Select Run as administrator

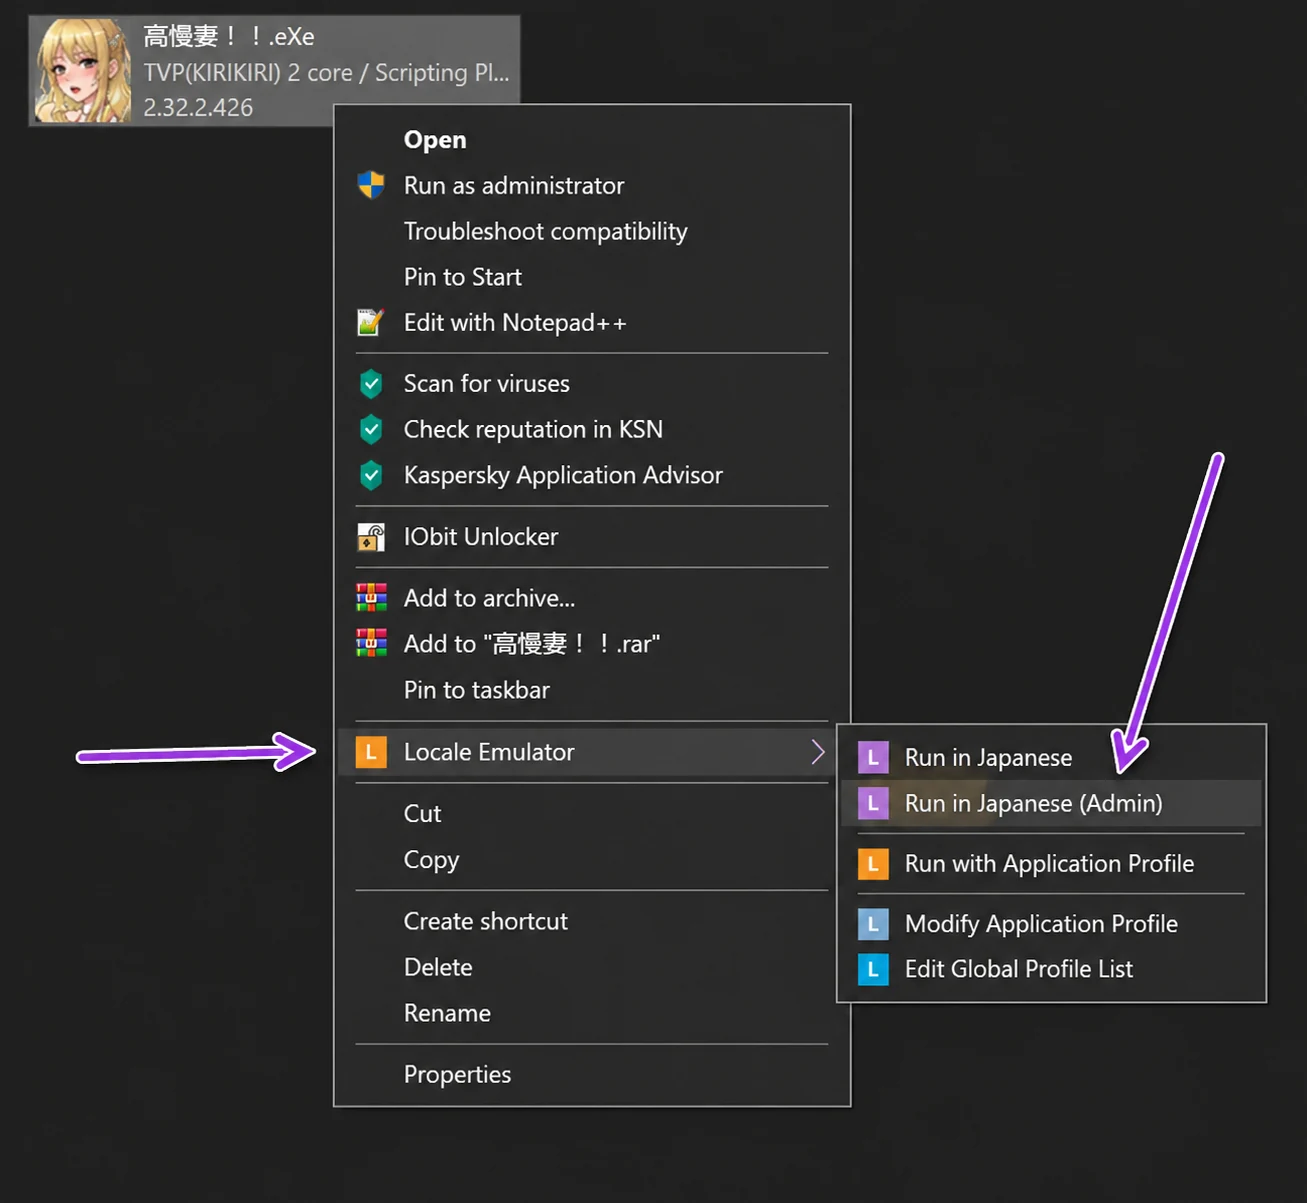tap(592, 185)
